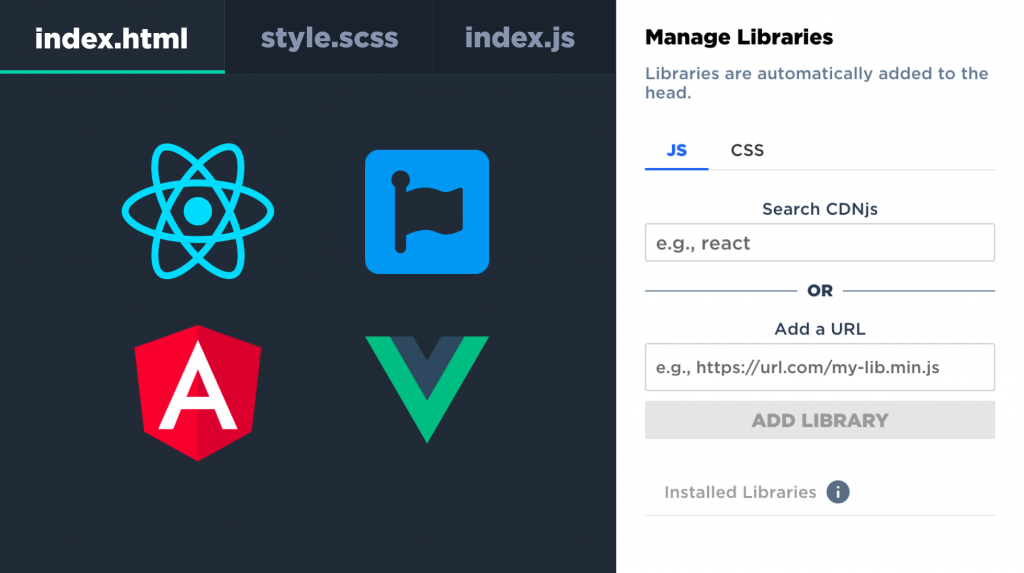The image size is (1024, 573).
Task: Select the CSS libraries tab
Action: [x=747, y=150]
